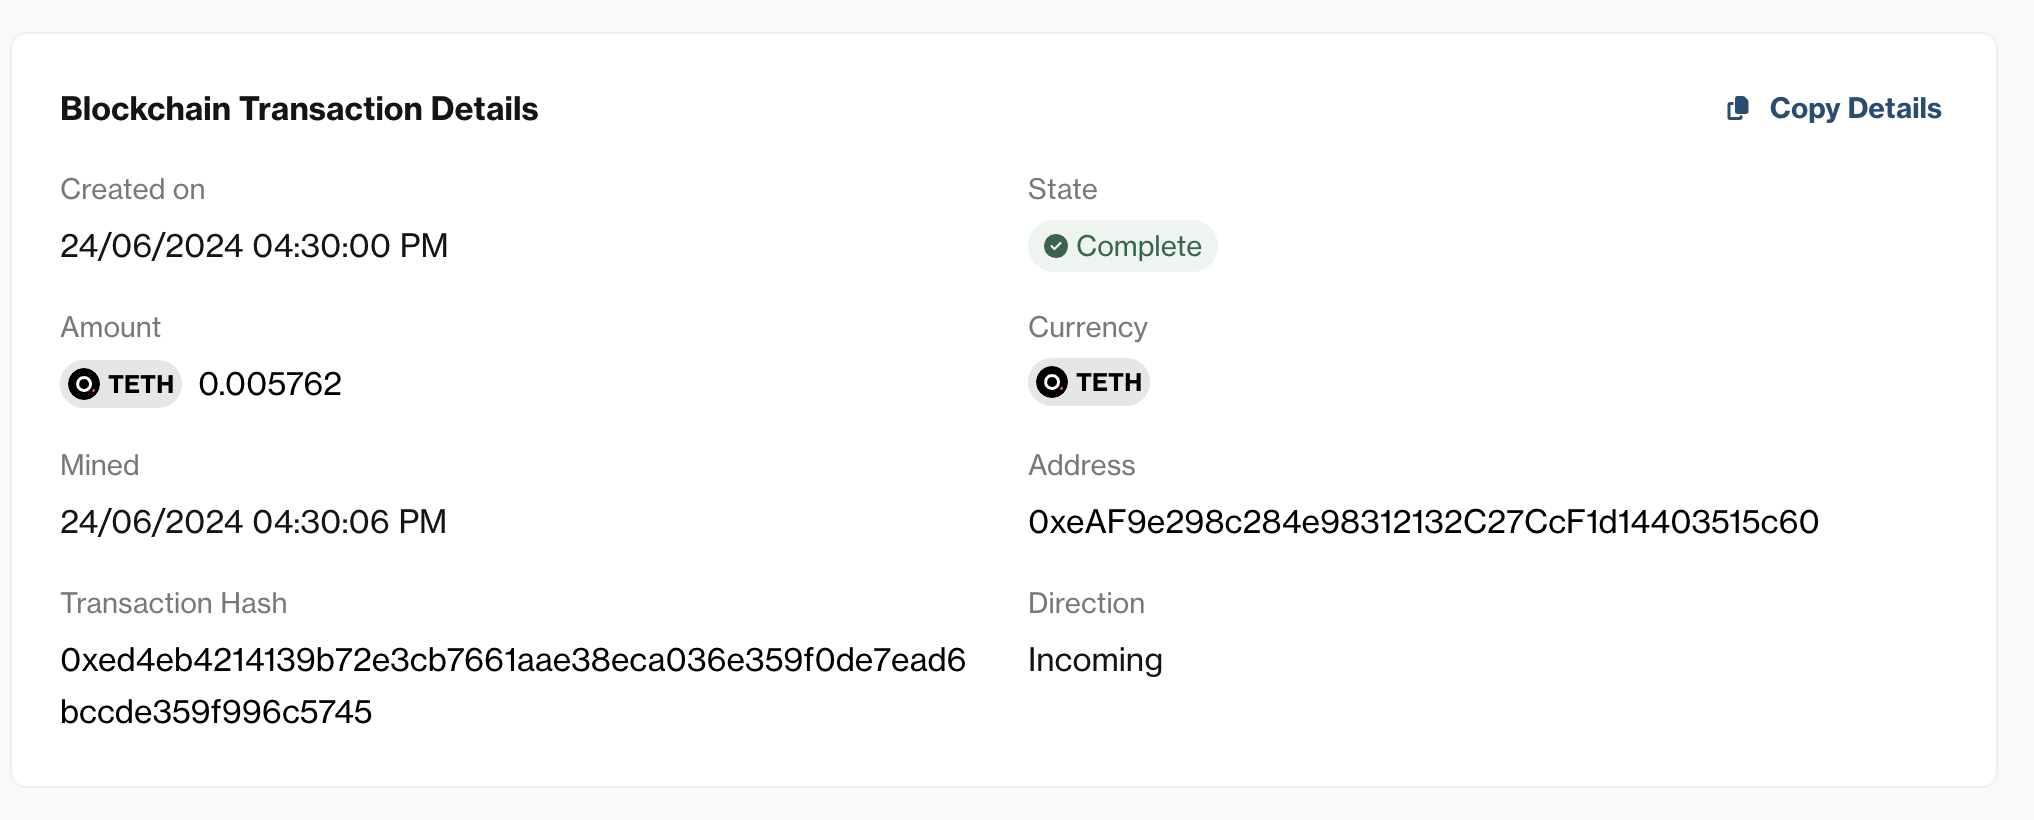
Task: Click the Copy Details clipboard icon
Action: tap(1738, 108)
